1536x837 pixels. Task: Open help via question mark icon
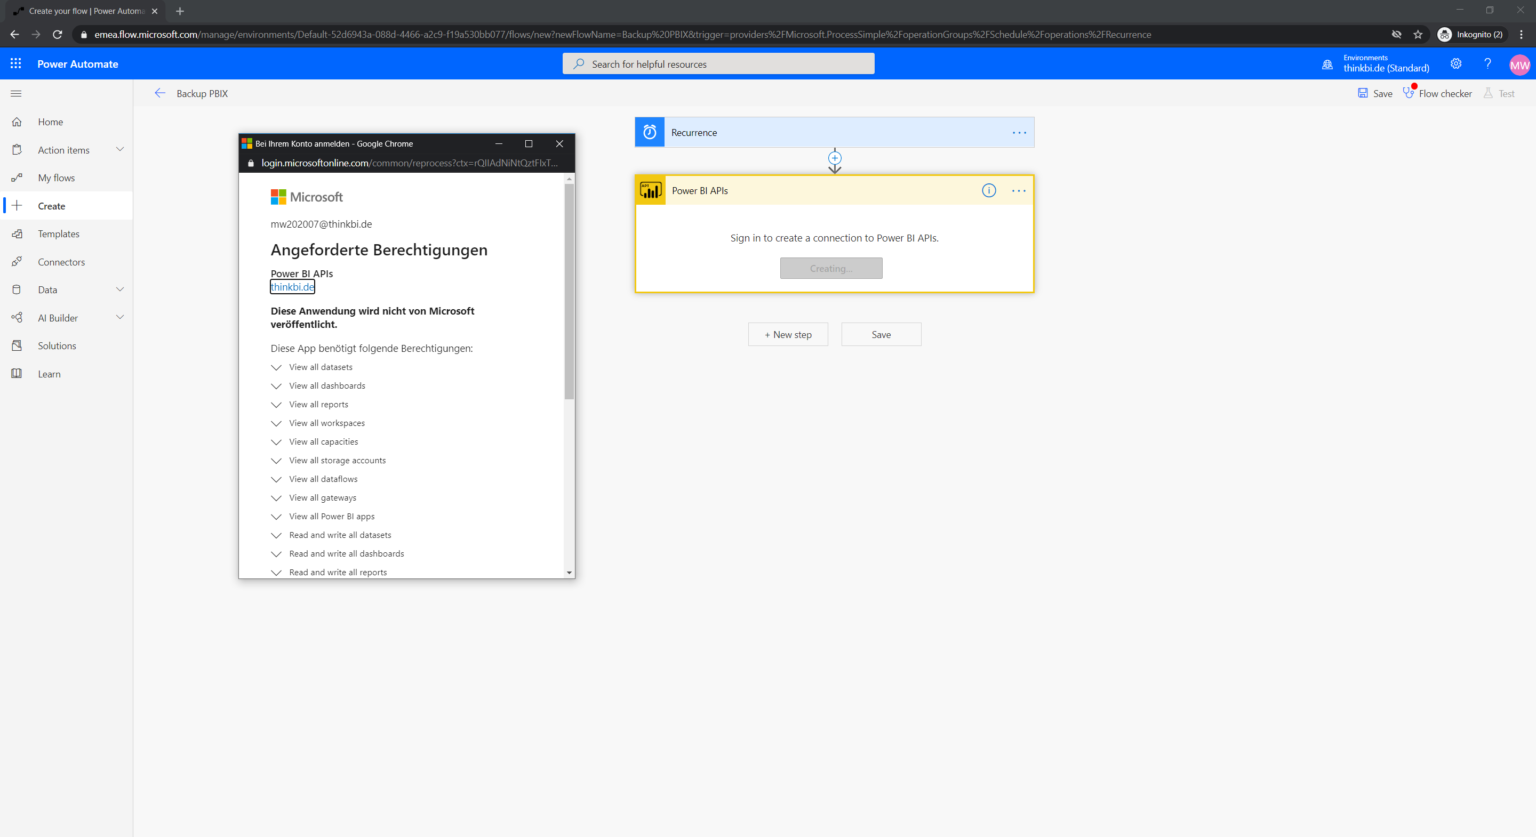pyautogui.click(x=1487, y=63)
